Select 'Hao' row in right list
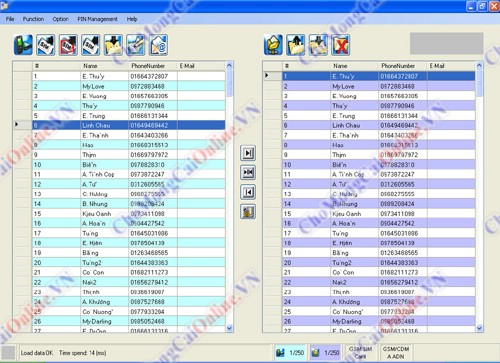Viewport: 500px width, 363px height. pos(379,145)
